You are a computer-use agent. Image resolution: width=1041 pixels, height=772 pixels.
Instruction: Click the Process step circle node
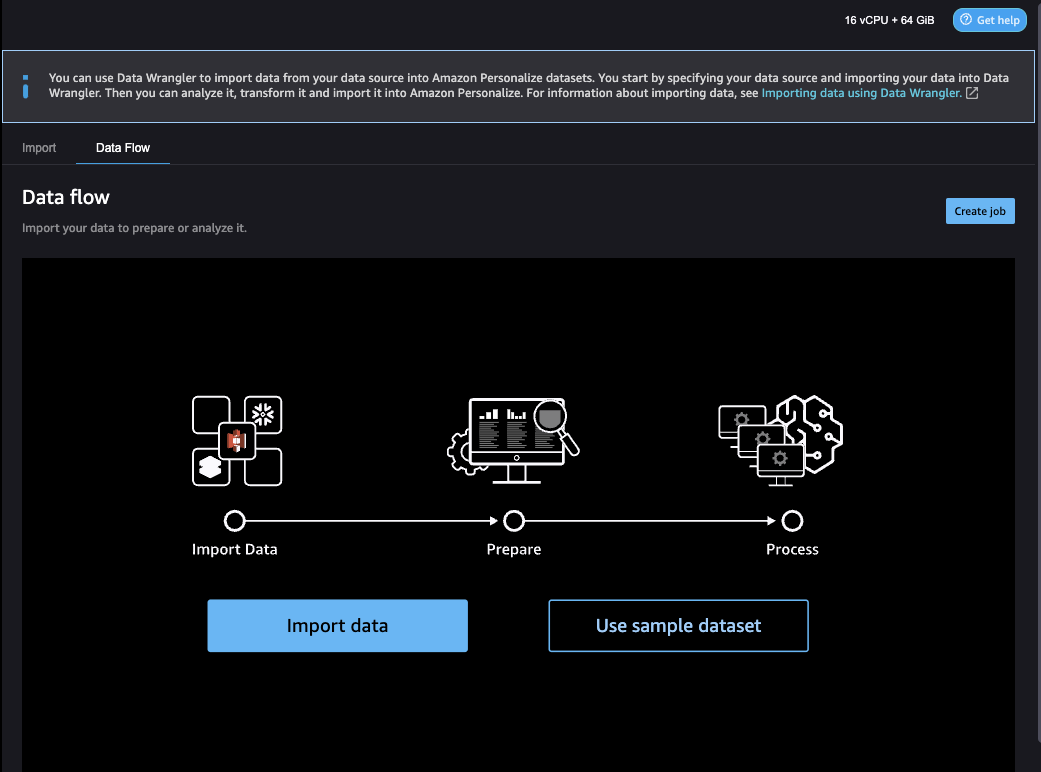(792, 521)
